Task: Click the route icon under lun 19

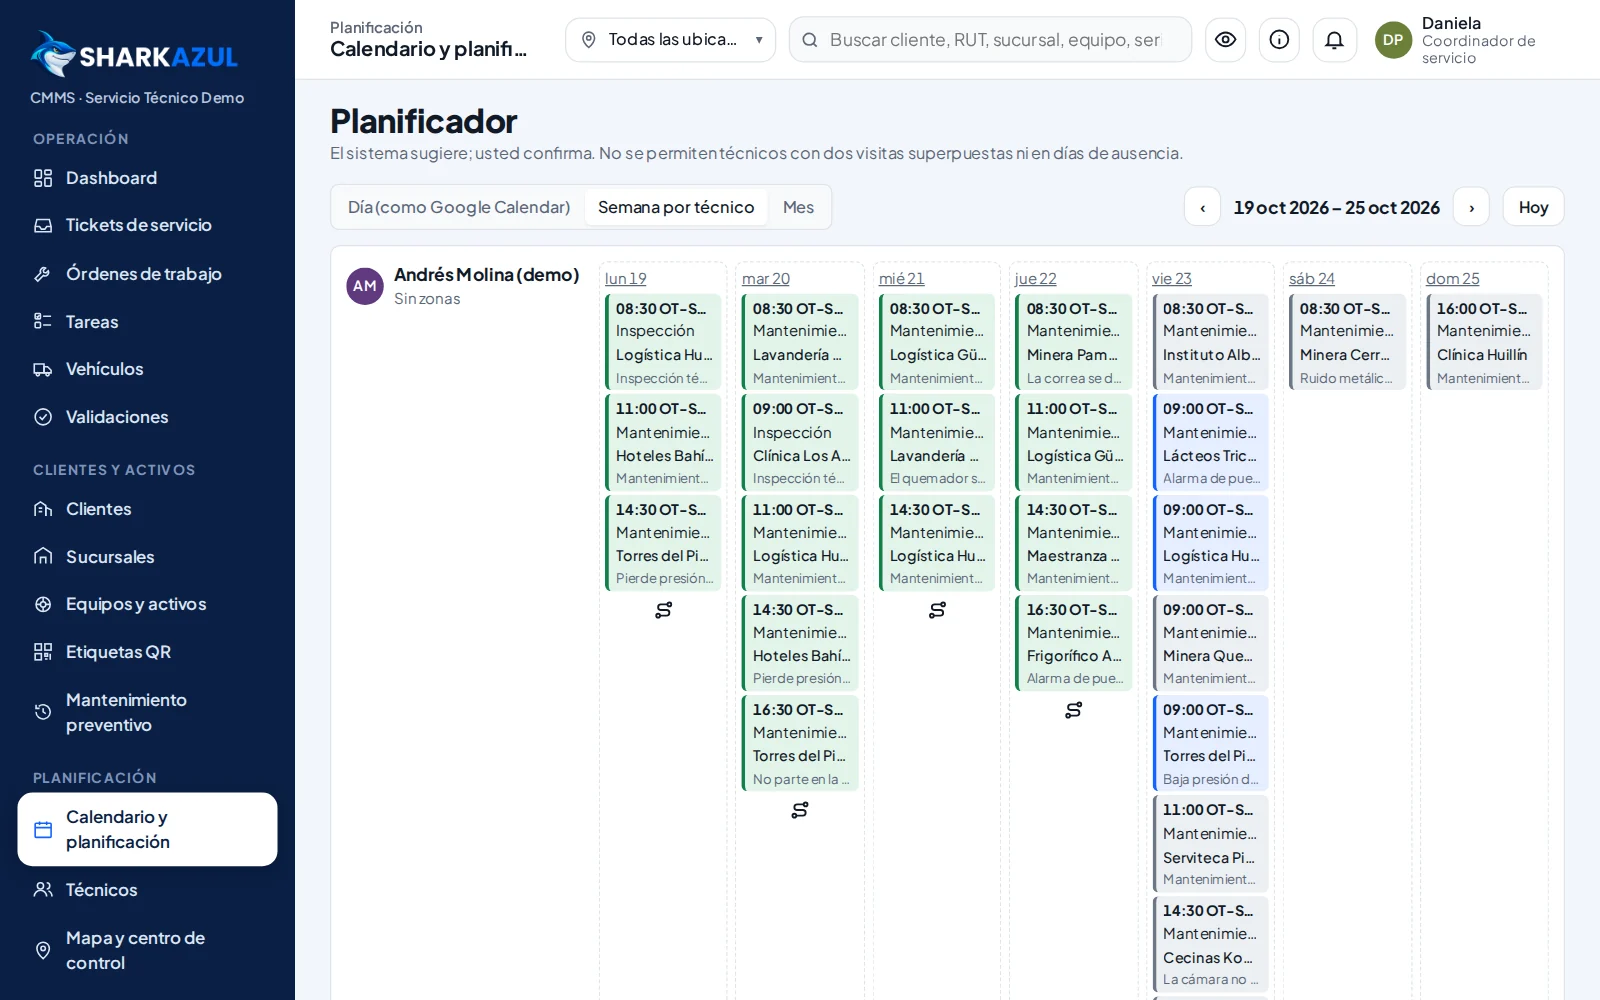Action: pyautogui.click(x=663, y=610)
